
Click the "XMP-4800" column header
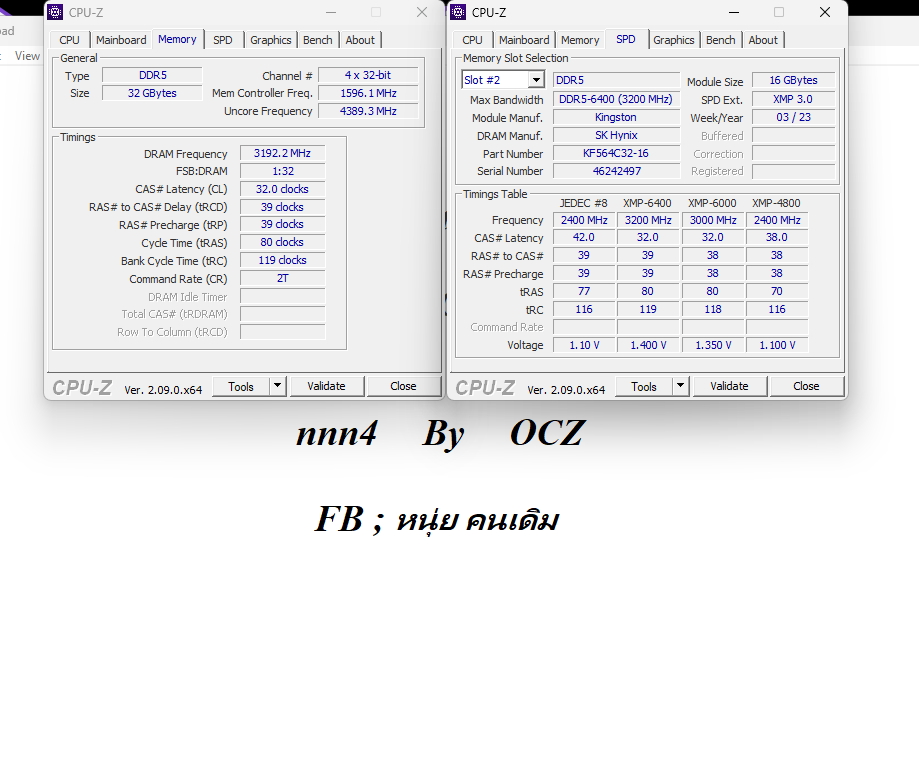[x=776, y=203]
